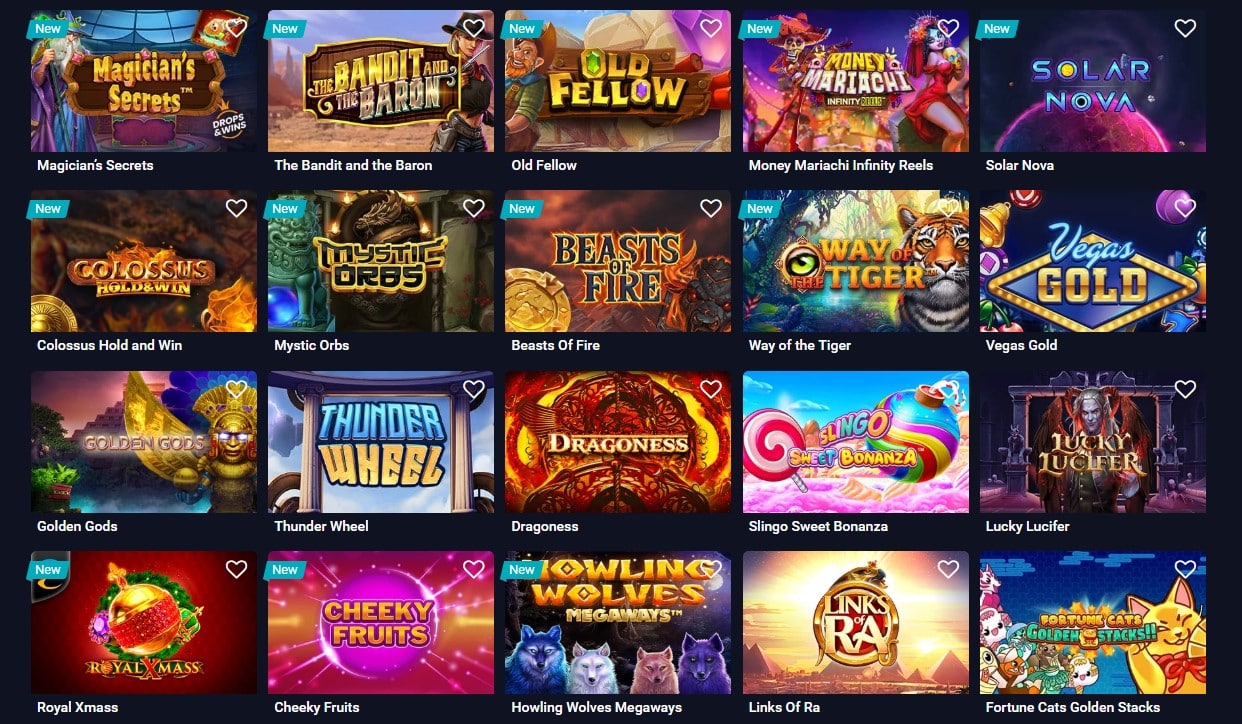The width and height of the screenshot is (1242, 724).
Task: Click the heart on Lucky Lucifer tile
Action: [1185, 389]
